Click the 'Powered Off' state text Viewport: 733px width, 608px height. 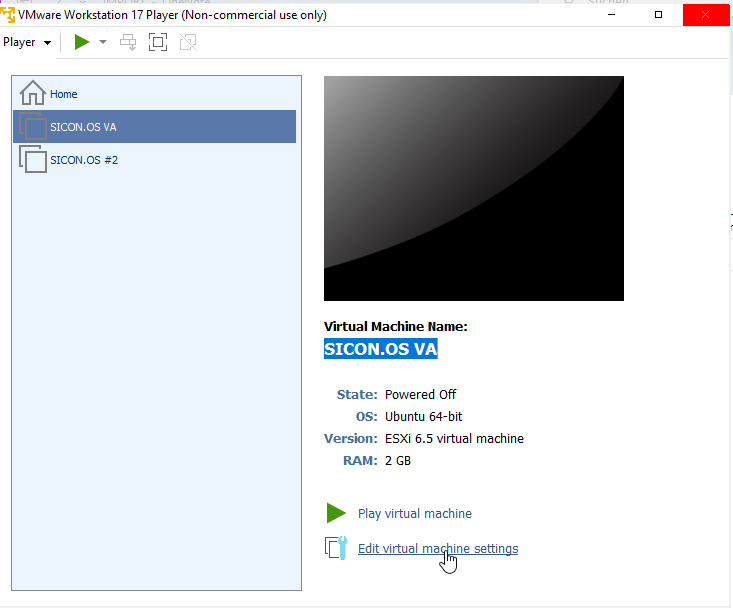[x=420, y=394]
